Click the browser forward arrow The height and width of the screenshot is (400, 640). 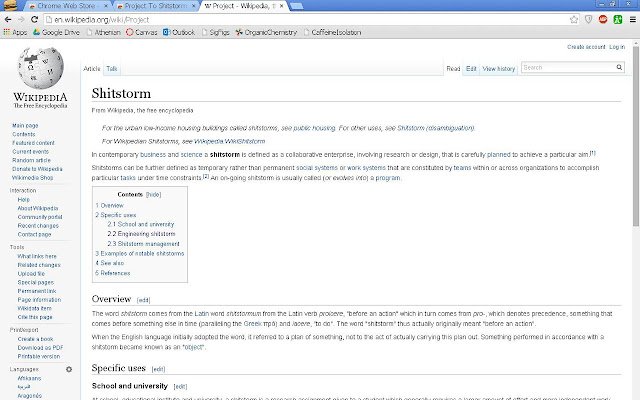click(x=21, y=20)
